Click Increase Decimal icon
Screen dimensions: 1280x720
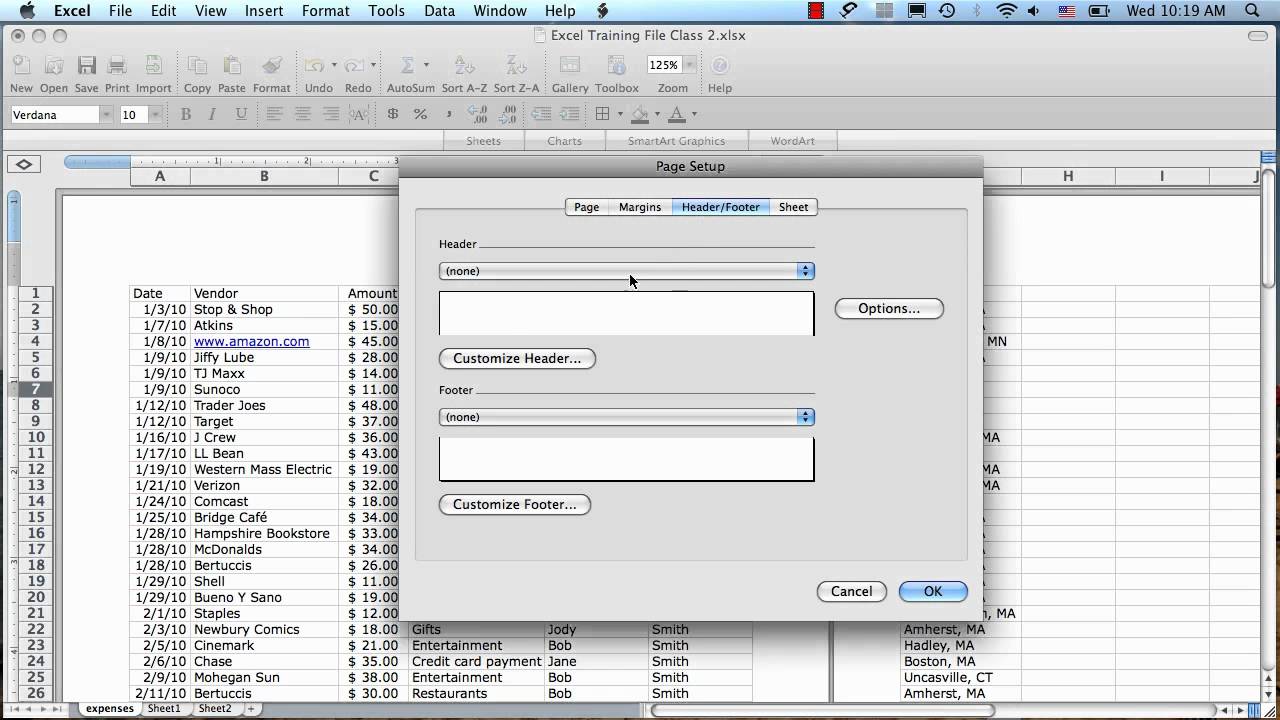[477, 114]
